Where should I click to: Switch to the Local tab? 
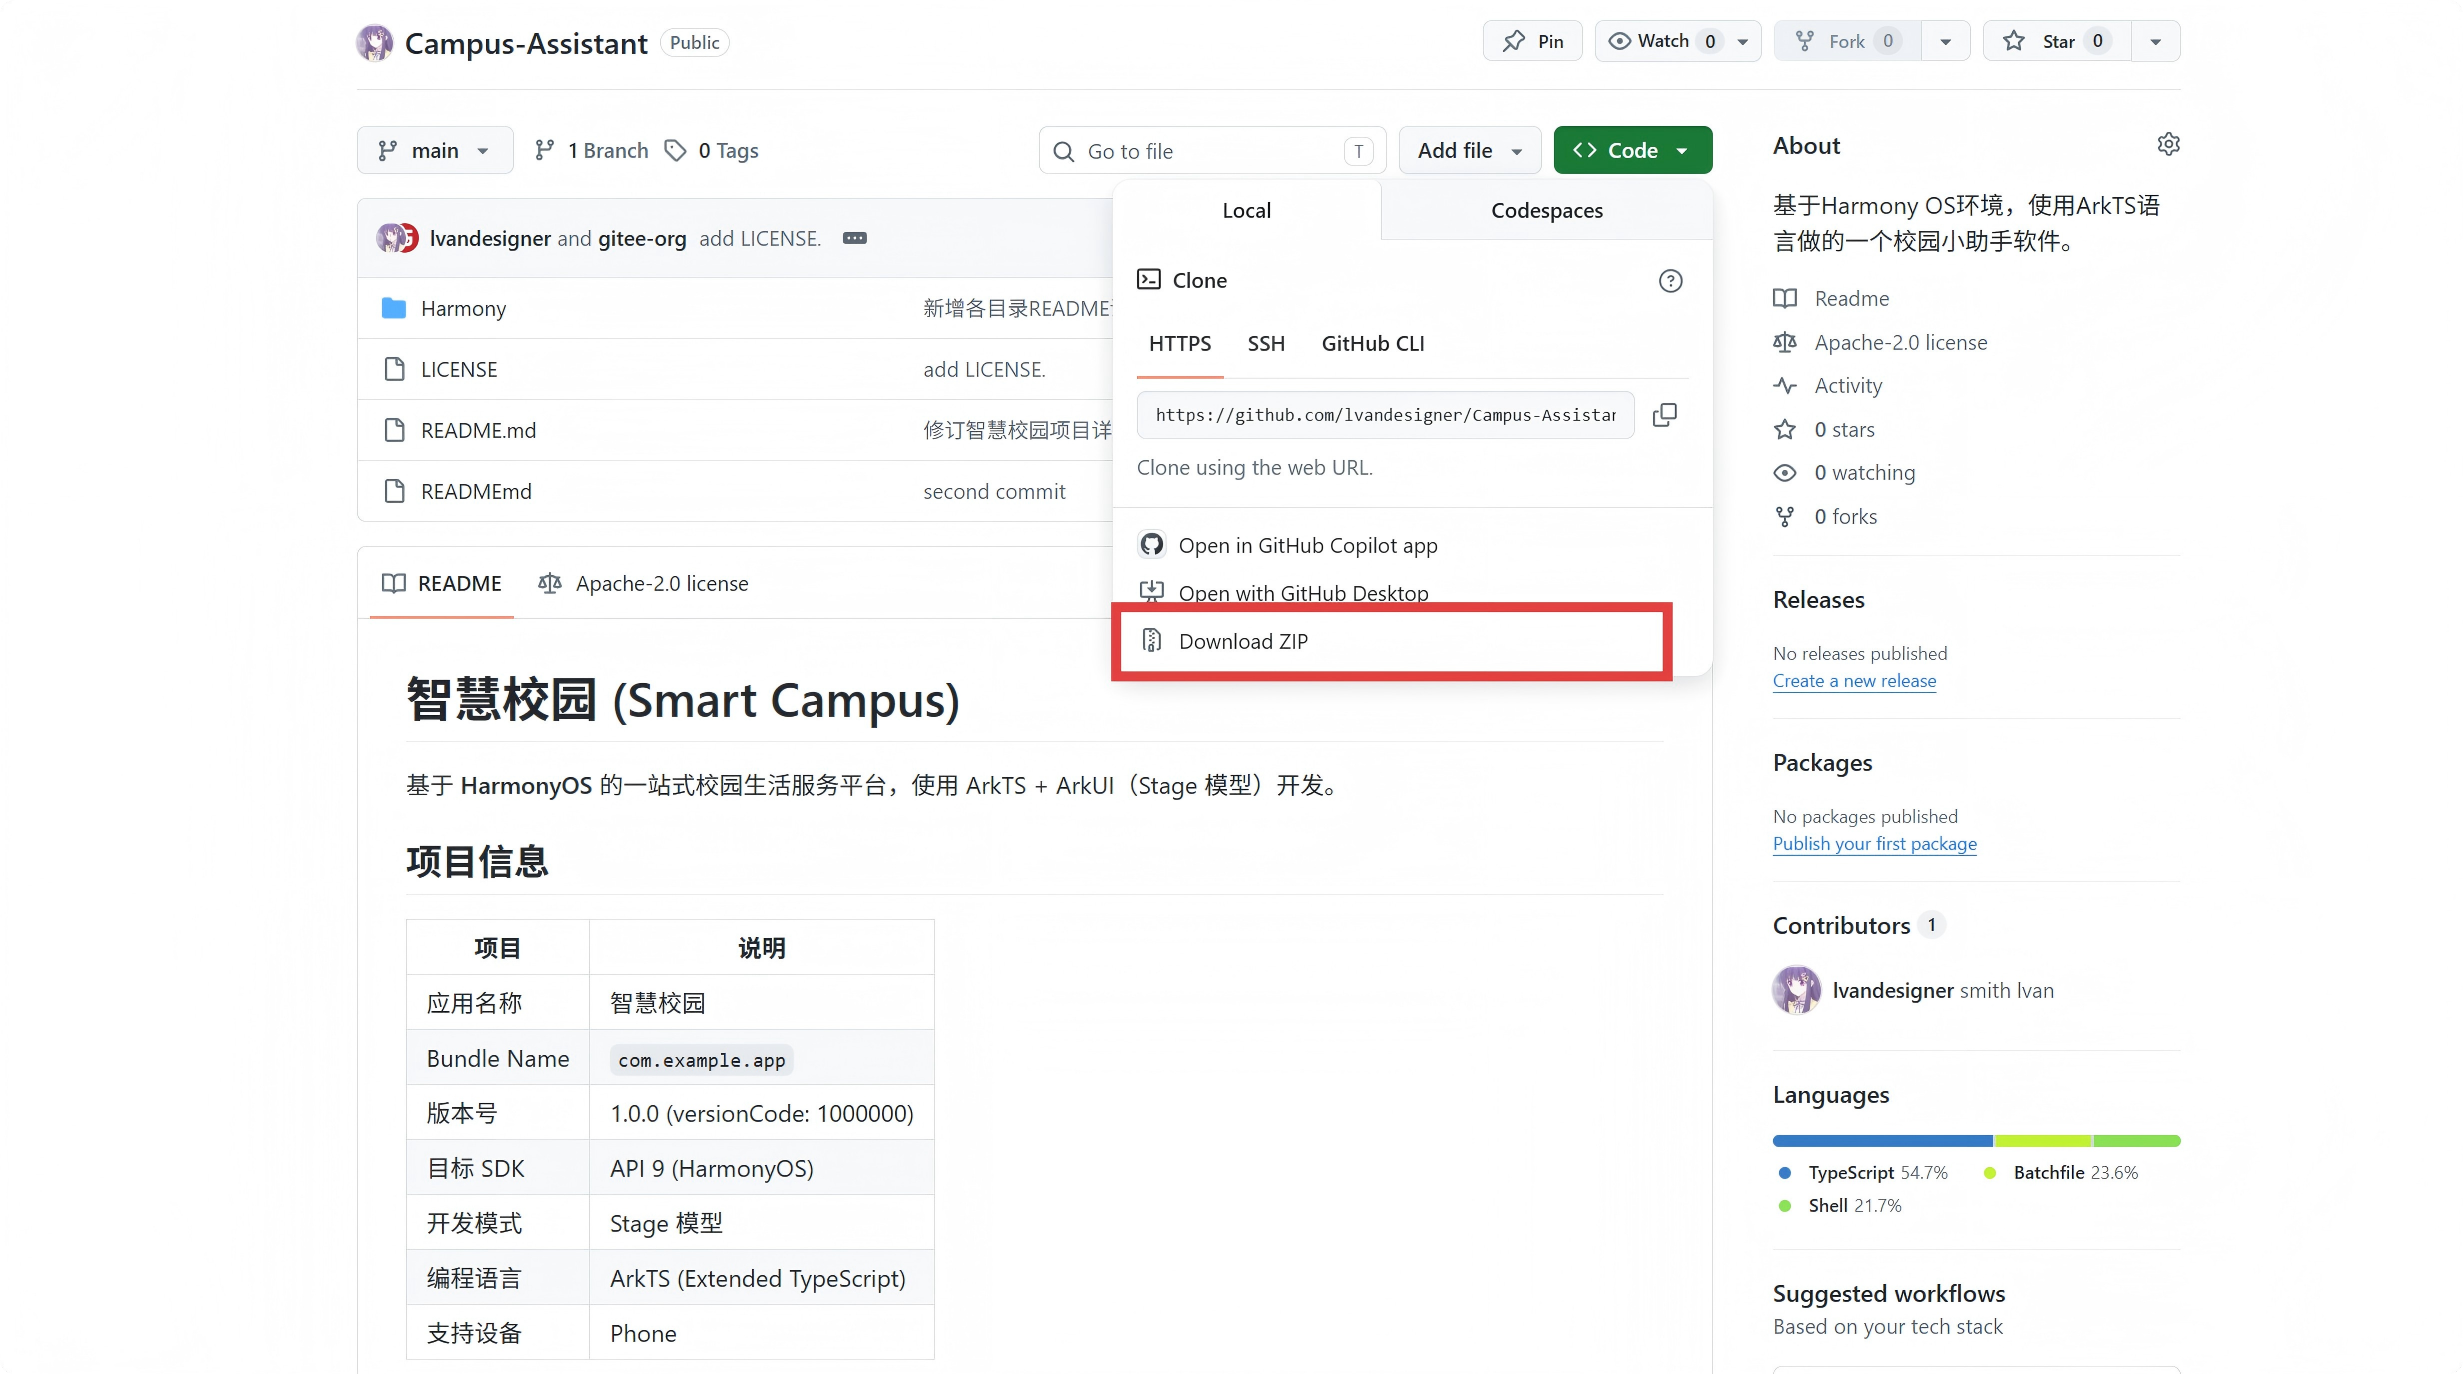point(1246,210)
